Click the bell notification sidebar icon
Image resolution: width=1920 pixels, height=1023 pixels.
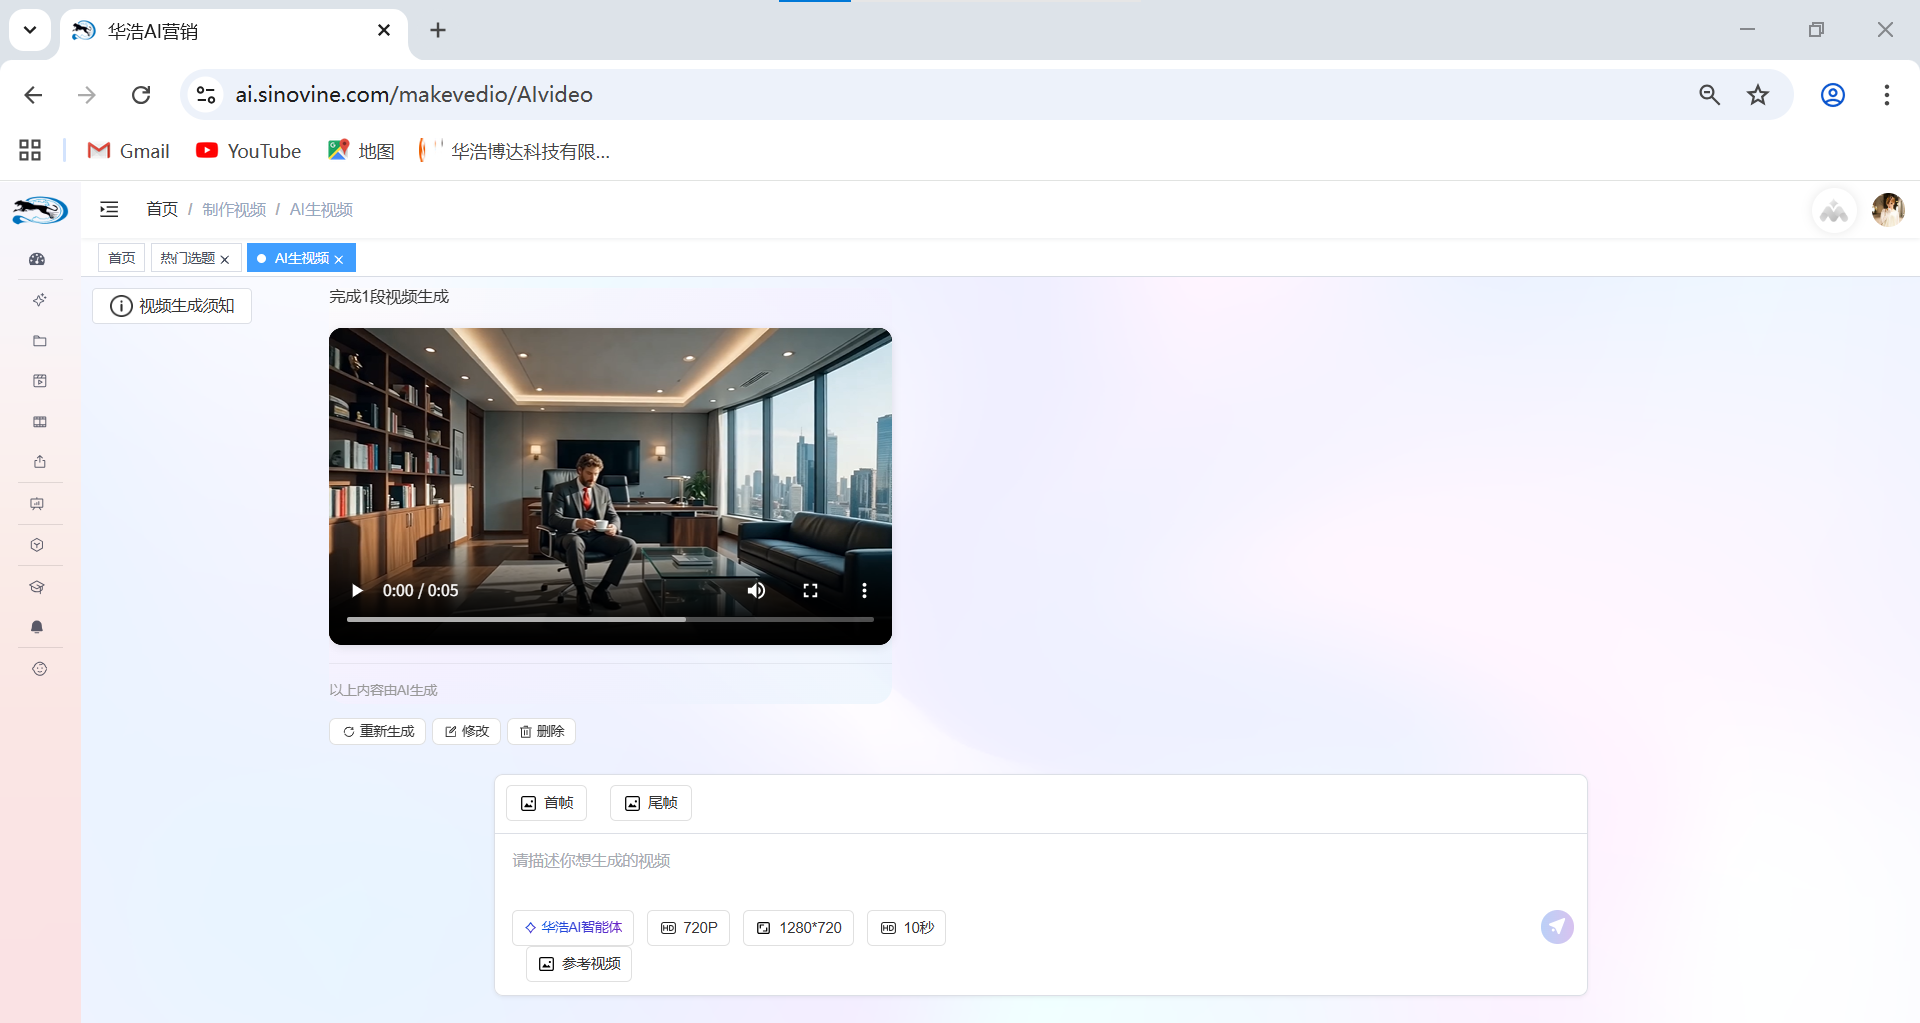(38, 627)
